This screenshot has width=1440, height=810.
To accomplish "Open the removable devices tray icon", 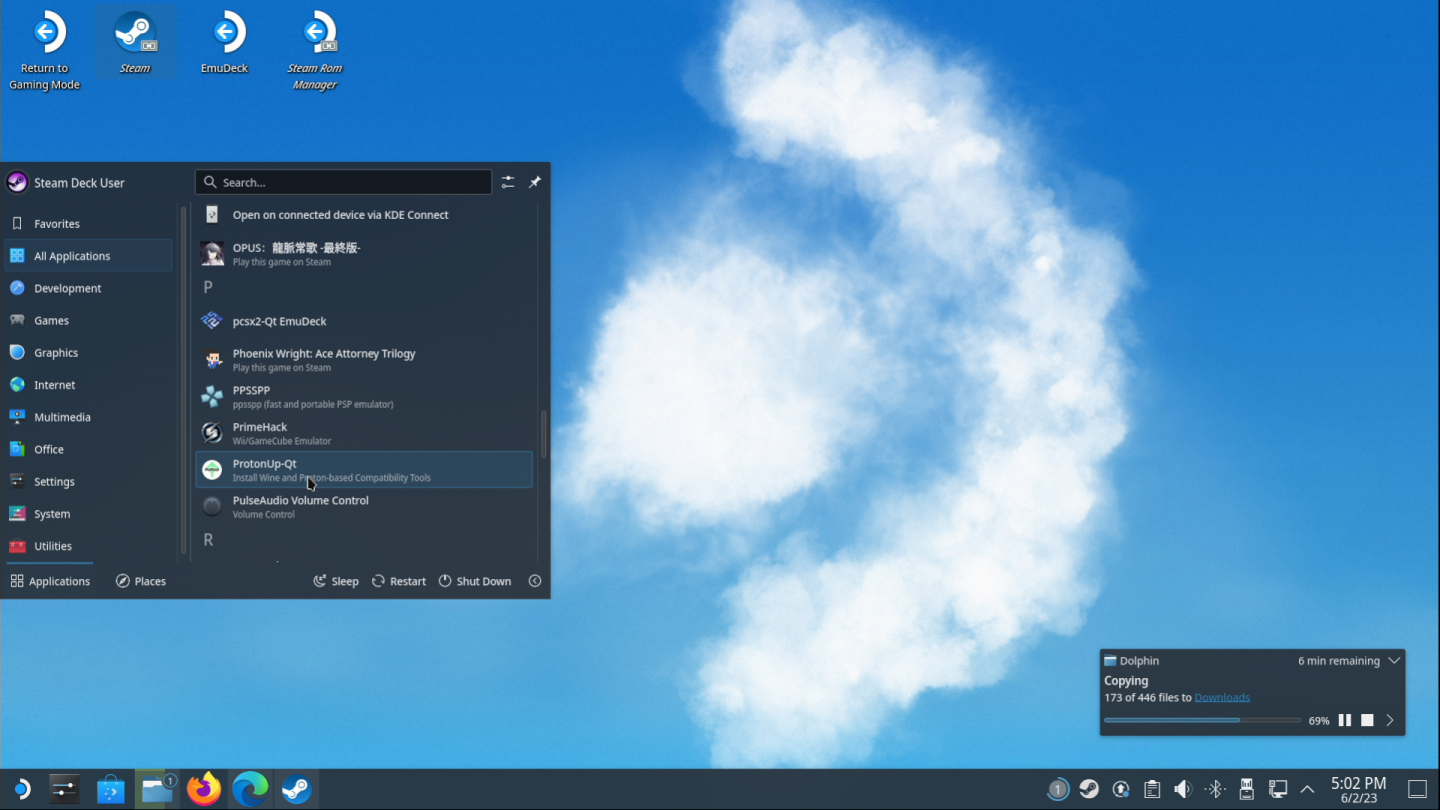I will click(1246, 790).
